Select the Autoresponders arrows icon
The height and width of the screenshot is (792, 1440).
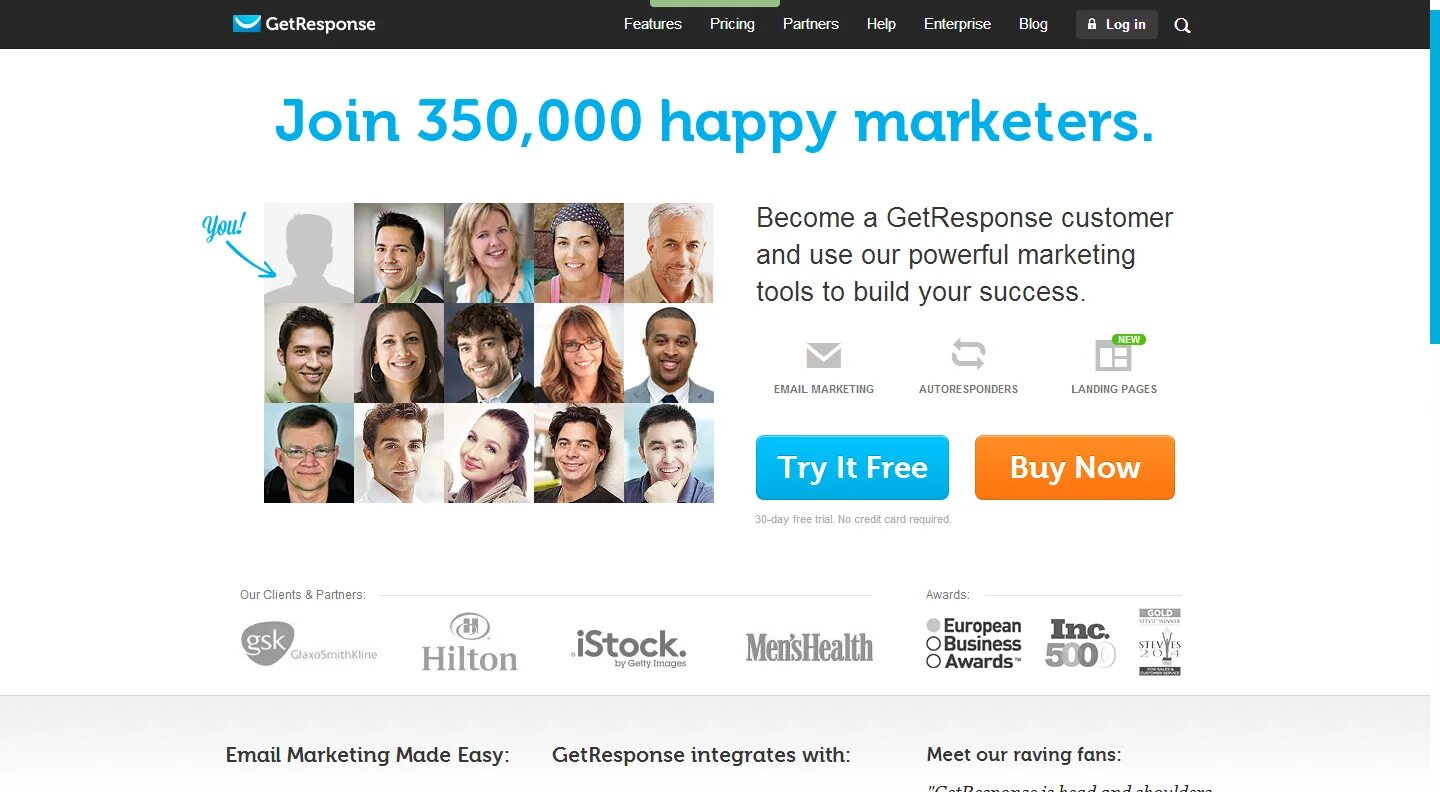968,354
